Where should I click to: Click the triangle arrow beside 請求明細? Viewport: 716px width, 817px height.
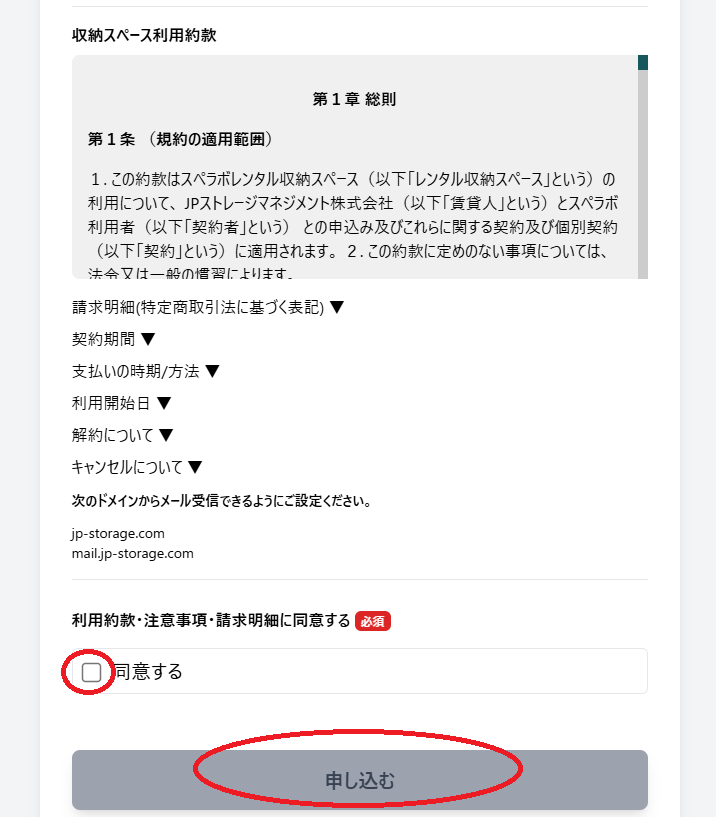click(337, 307)
